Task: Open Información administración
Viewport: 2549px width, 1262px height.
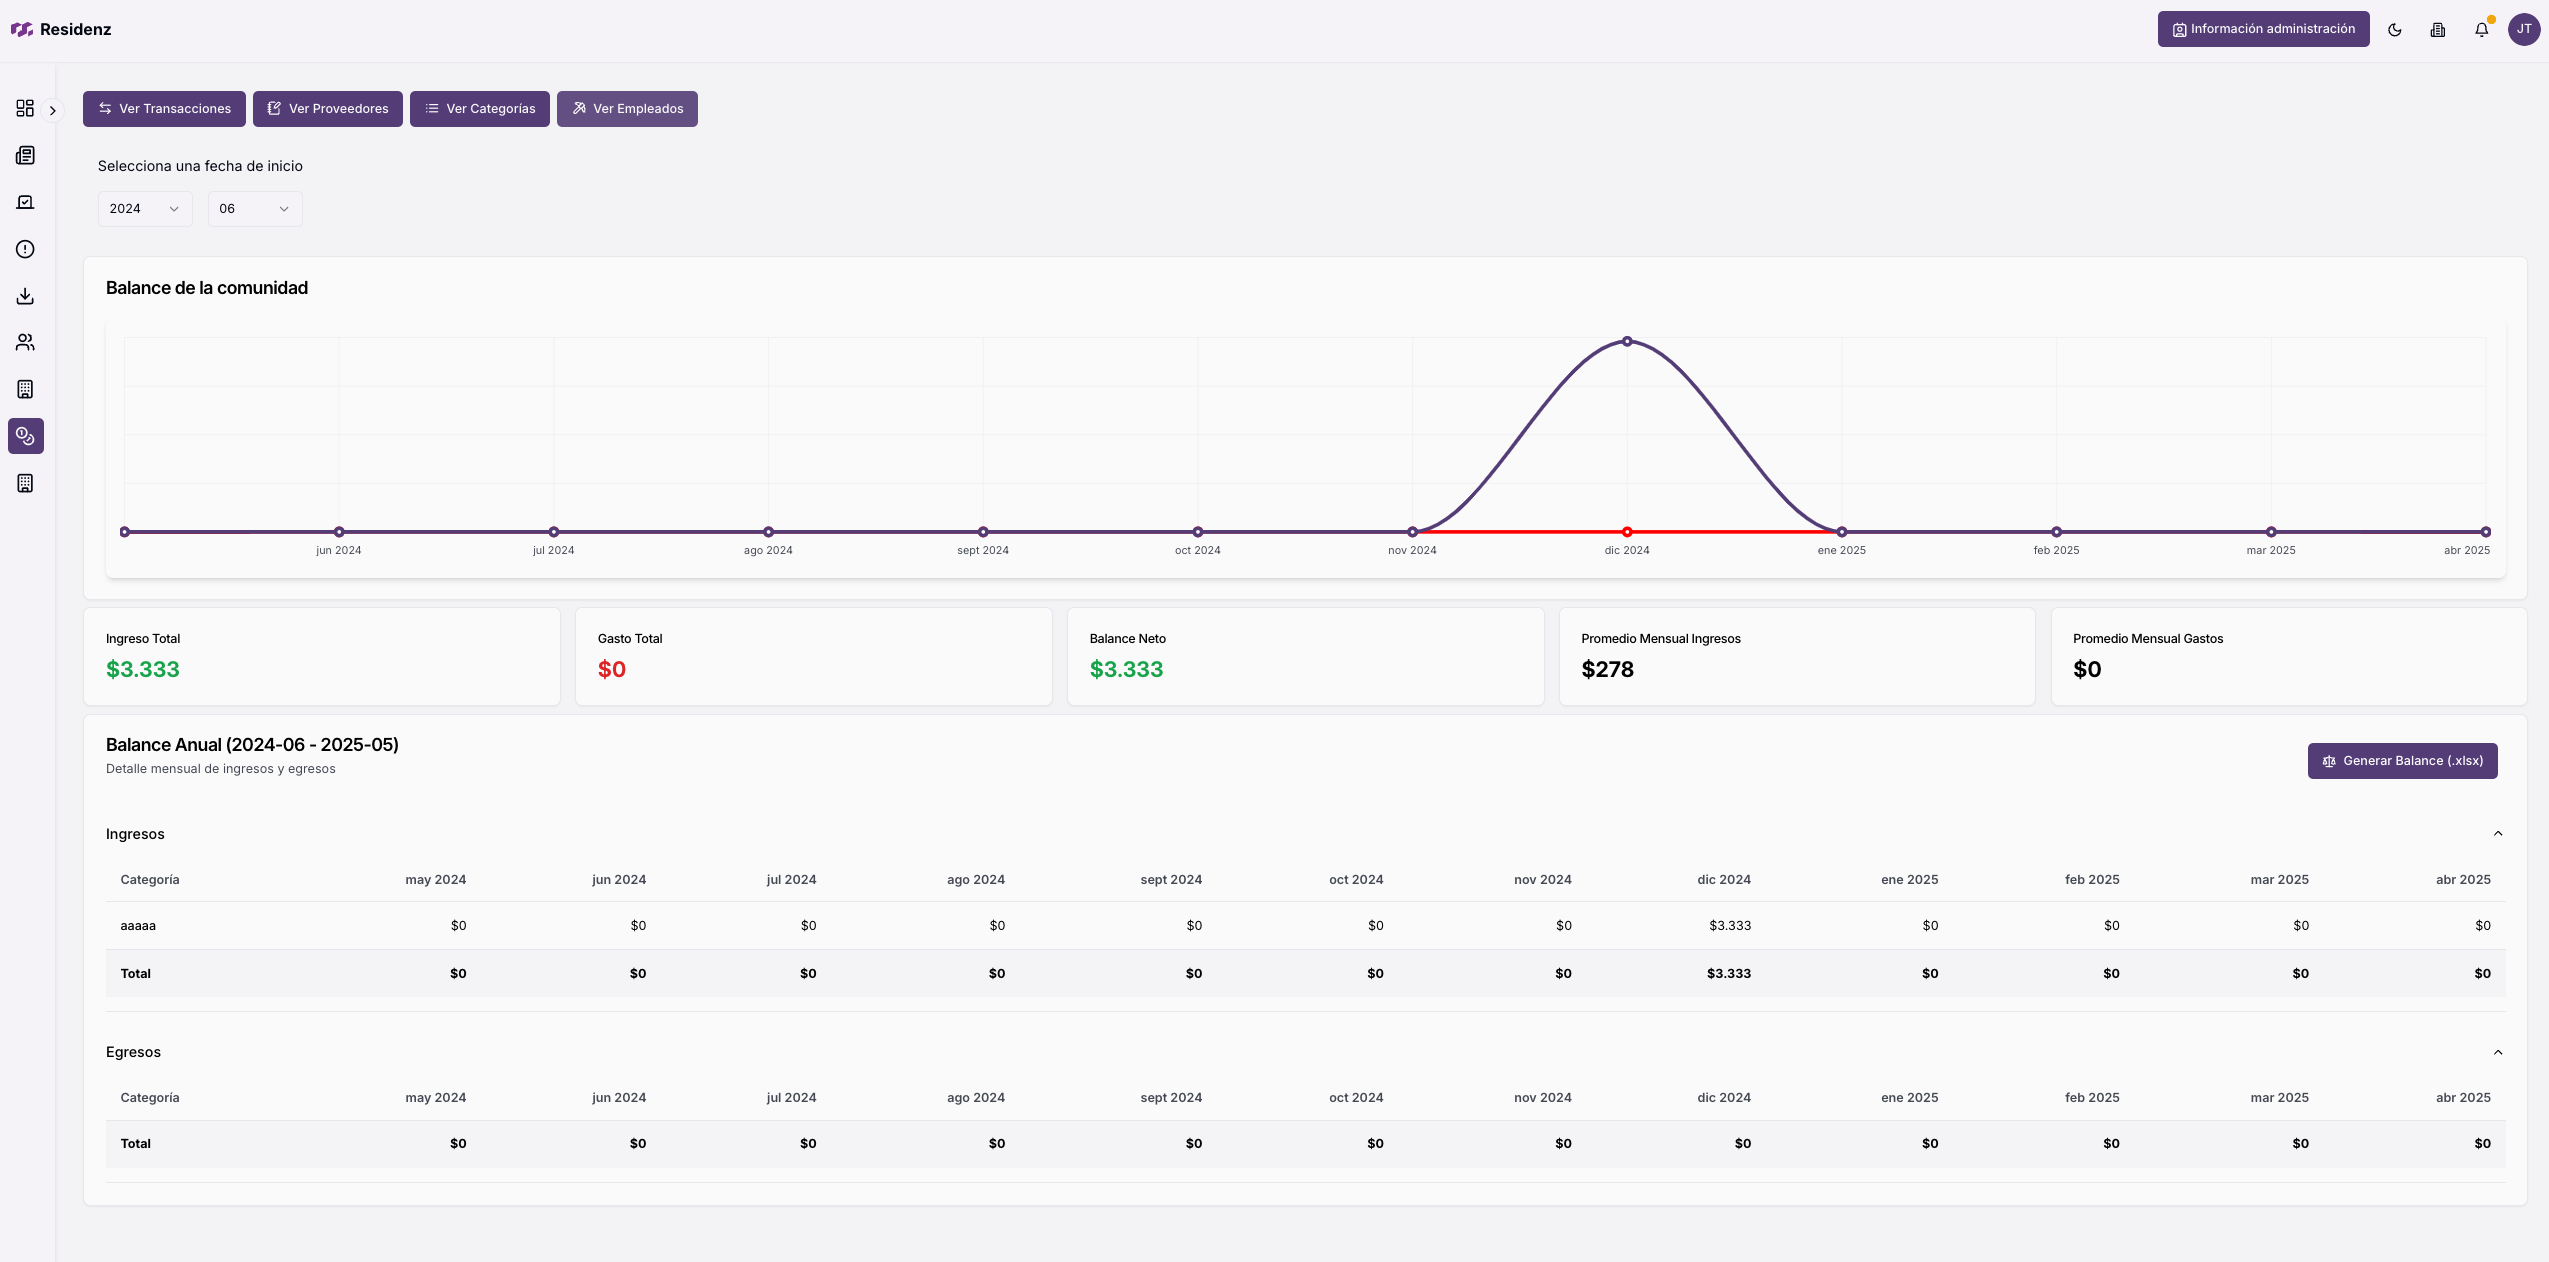Action: pos(2261,28)
